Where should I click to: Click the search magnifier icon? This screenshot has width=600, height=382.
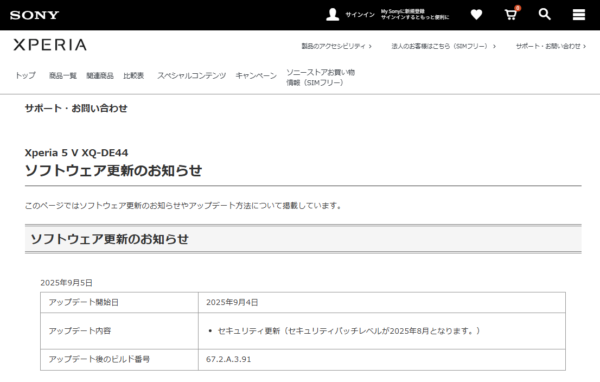pos(545,15)
